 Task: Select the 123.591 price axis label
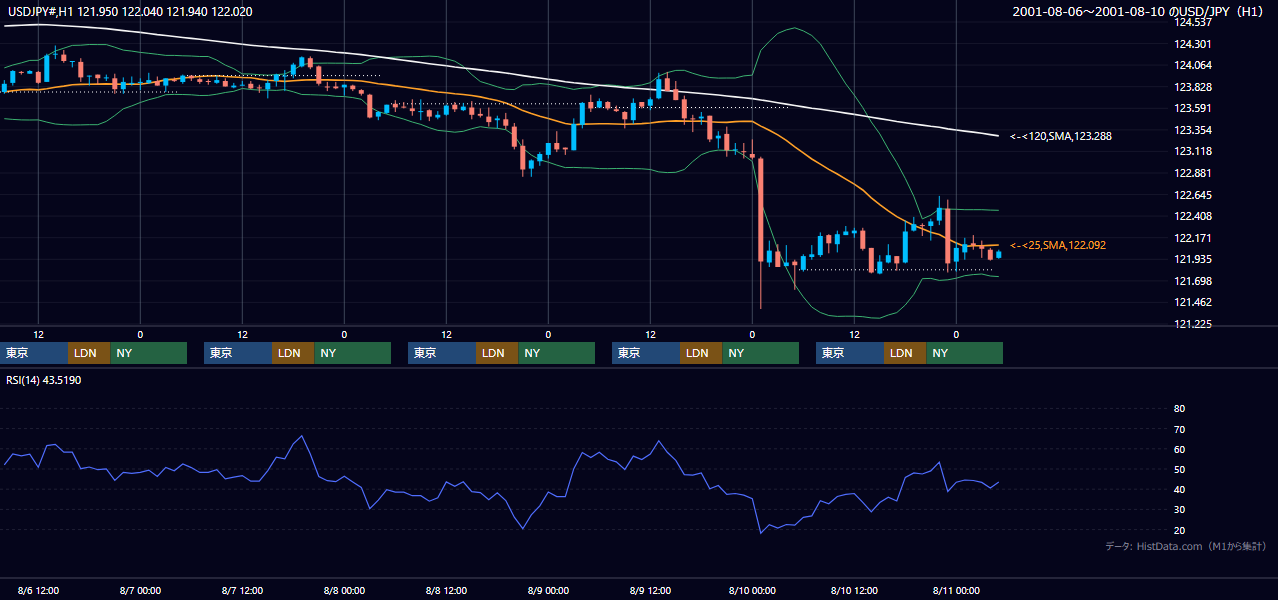click(1192, 108)
